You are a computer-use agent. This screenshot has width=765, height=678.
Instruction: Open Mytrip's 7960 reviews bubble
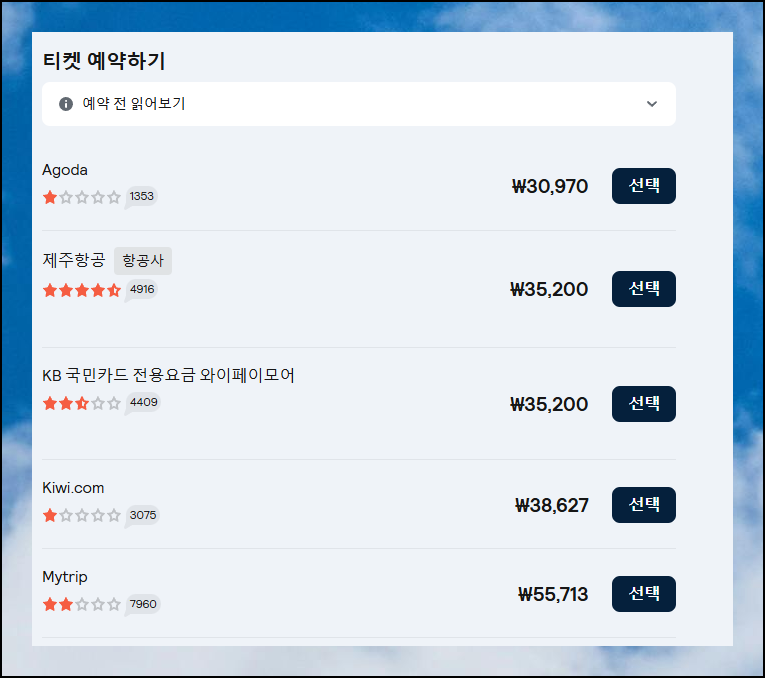pyautogui.click(x=142, y=604)
